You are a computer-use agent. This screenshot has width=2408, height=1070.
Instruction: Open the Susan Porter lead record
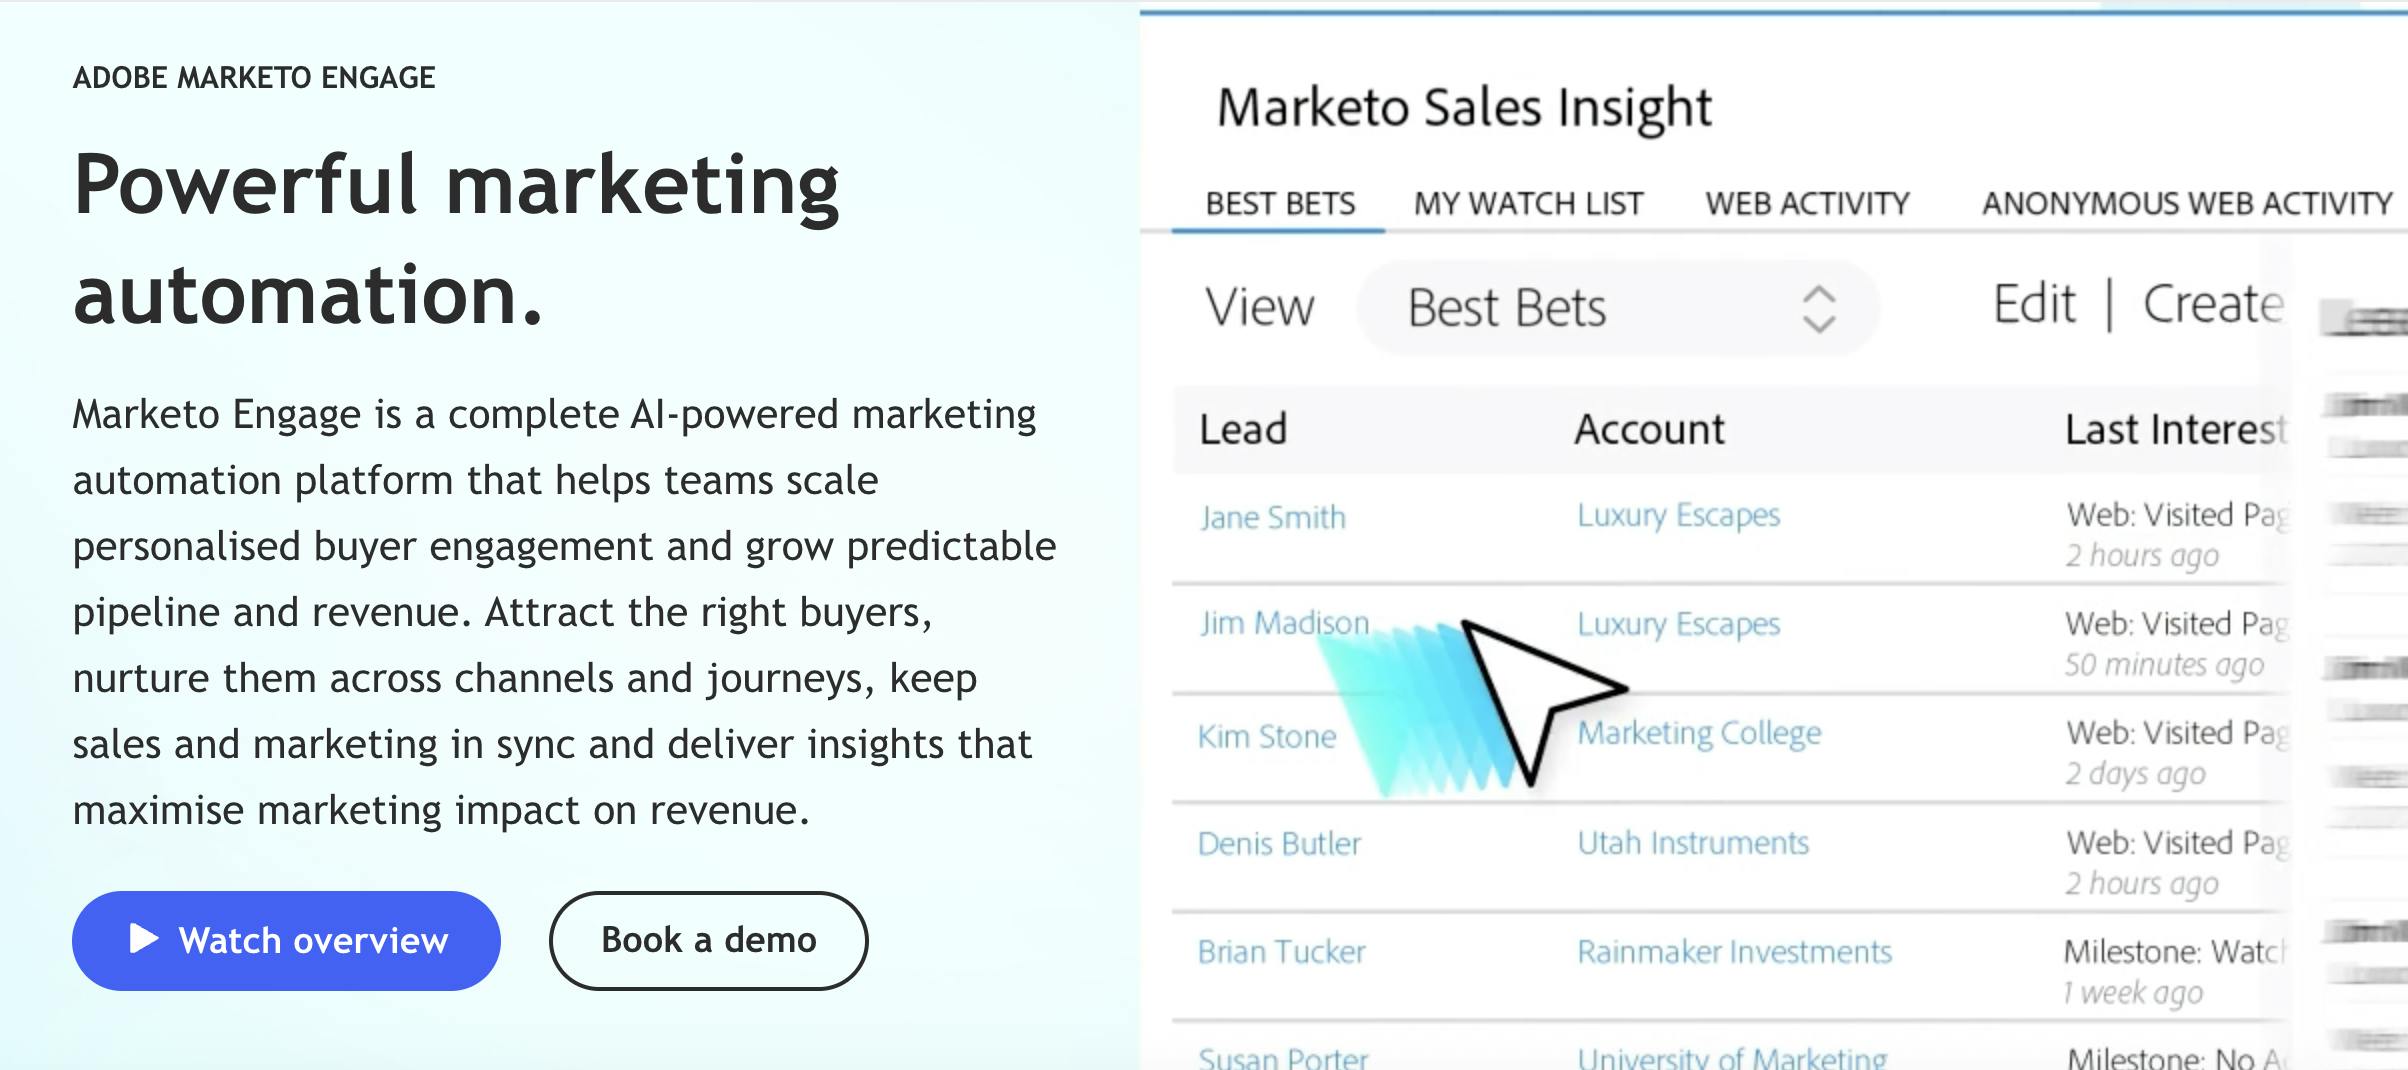pyautogui.click(x=1281, y=1057)
